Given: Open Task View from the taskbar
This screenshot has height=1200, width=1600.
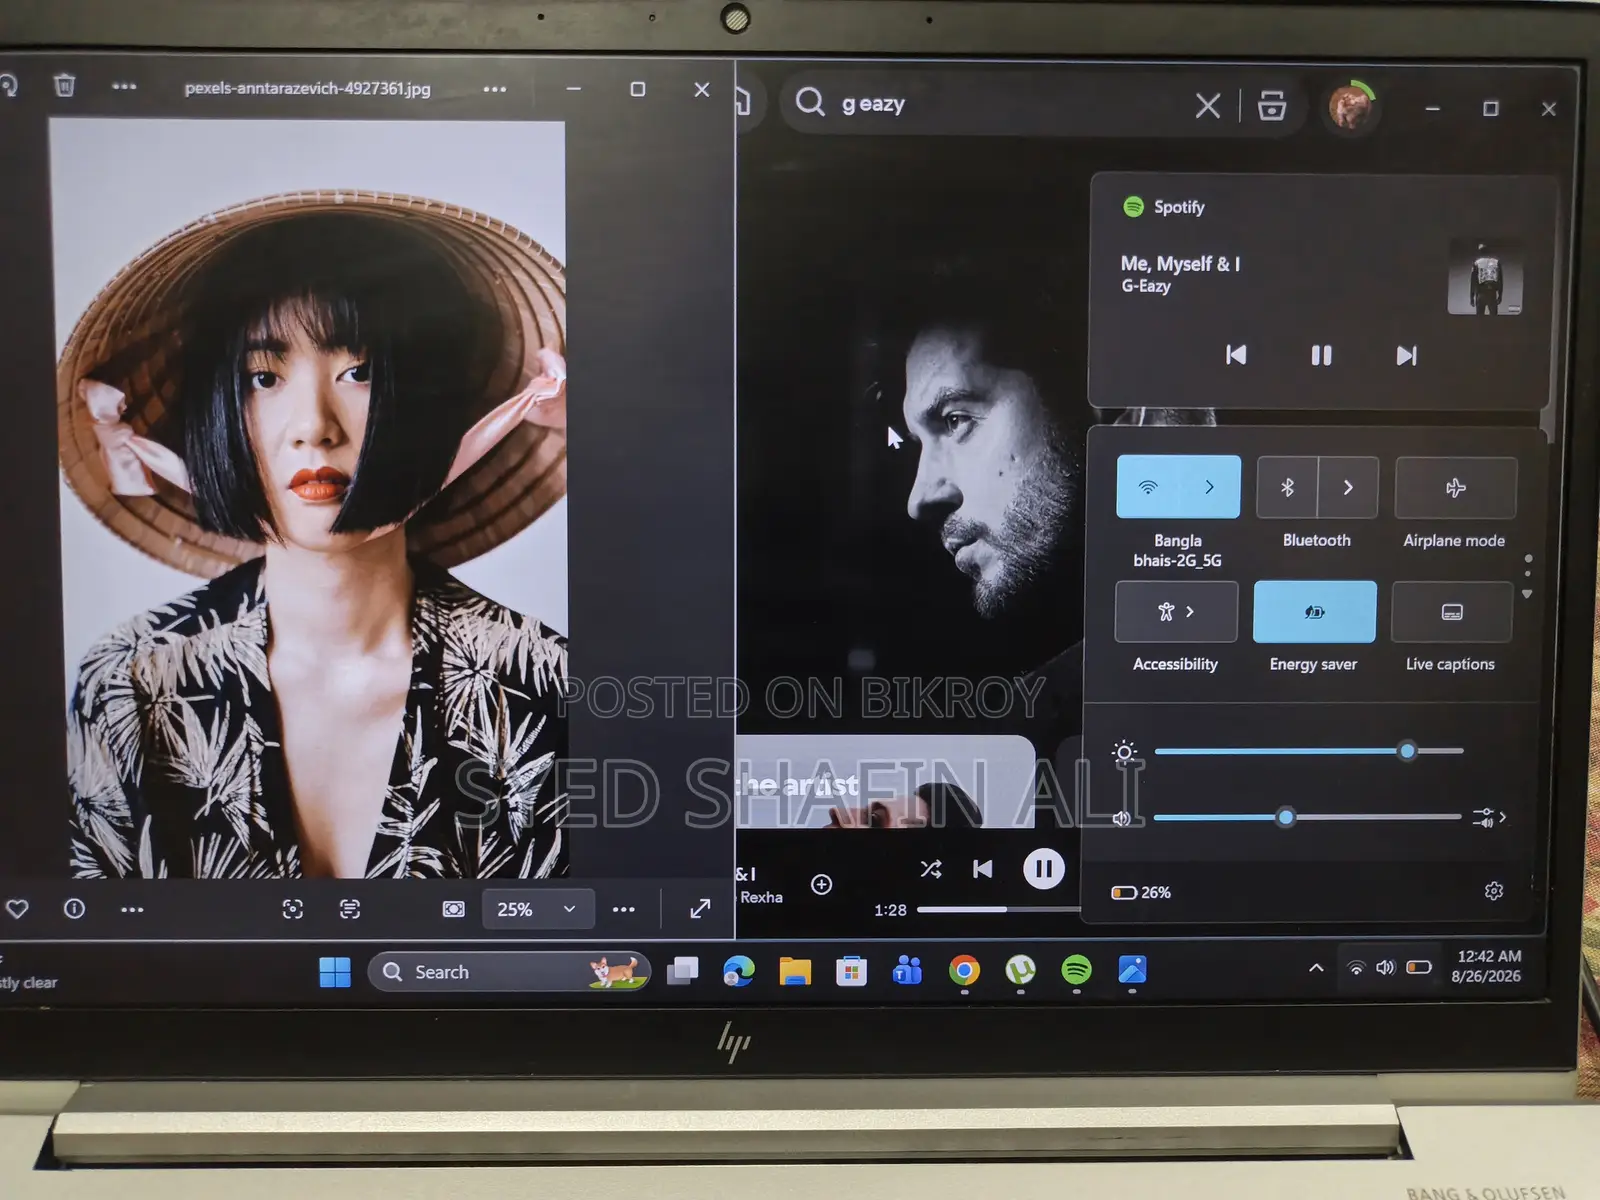Looking at the screenshot, I should [x=683, y=971].
